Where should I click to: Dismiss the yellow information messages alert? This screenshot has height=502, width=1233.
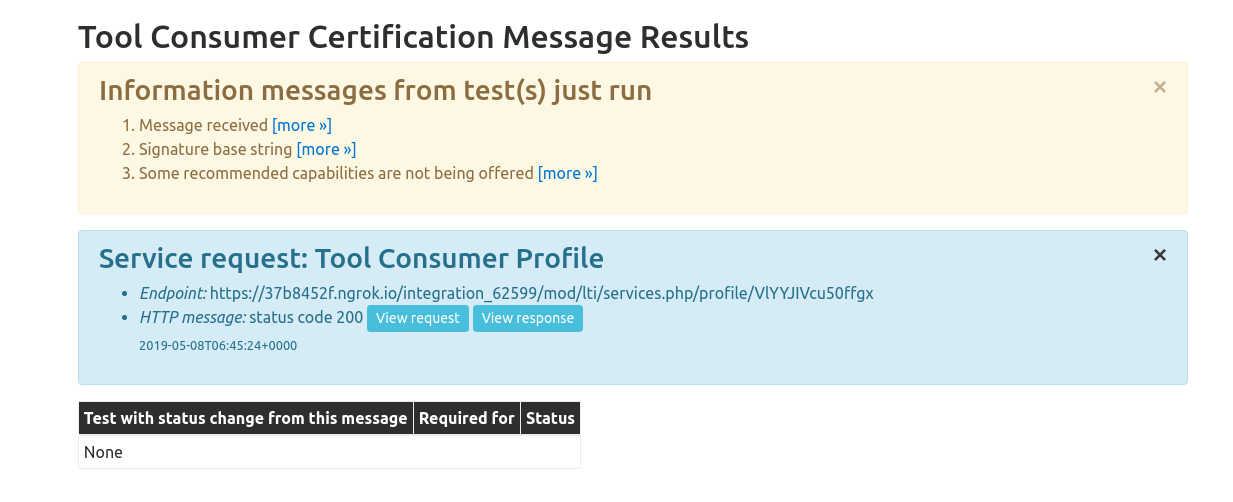coord(1160,87)
